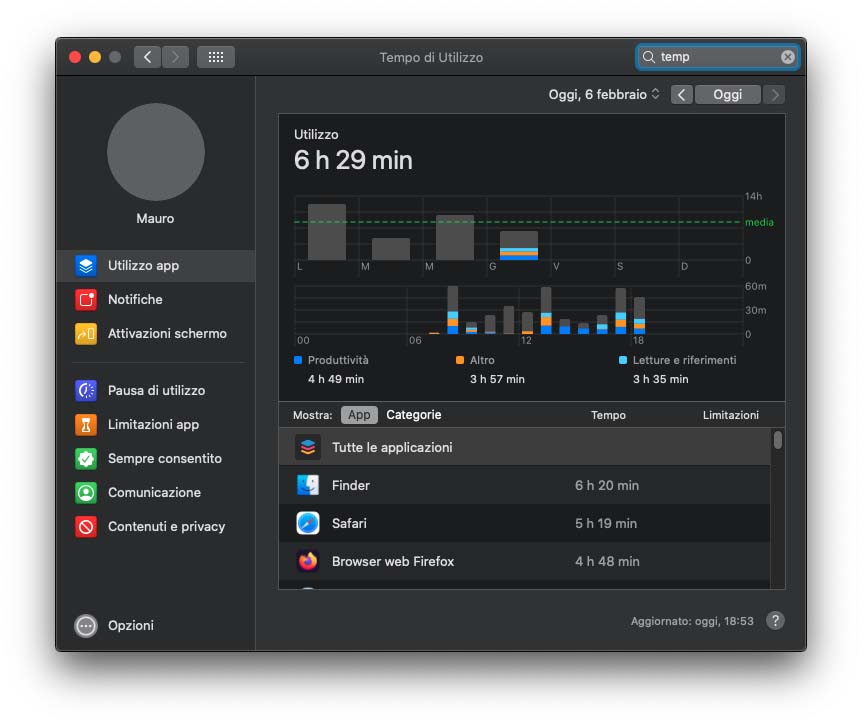Click Finder time 6 h 20 min
This screenshot has width=862, height=725.
point(607,485)
